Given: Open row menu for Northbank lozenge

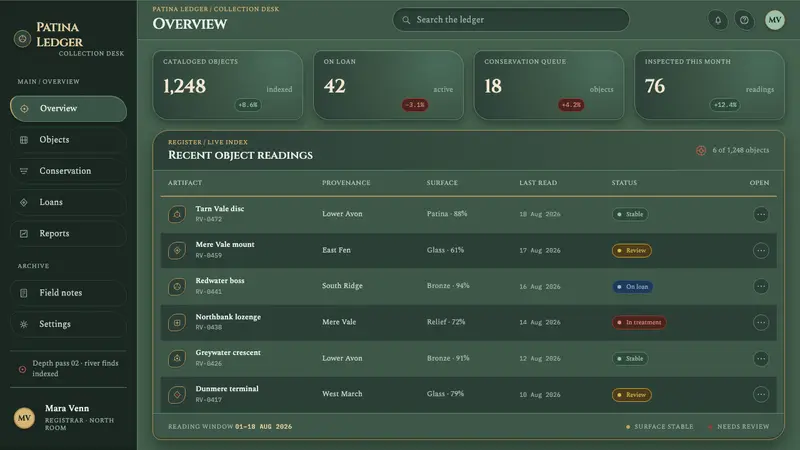Looking at the screenshot, I should pyautogui.click(x=761, y=322).
